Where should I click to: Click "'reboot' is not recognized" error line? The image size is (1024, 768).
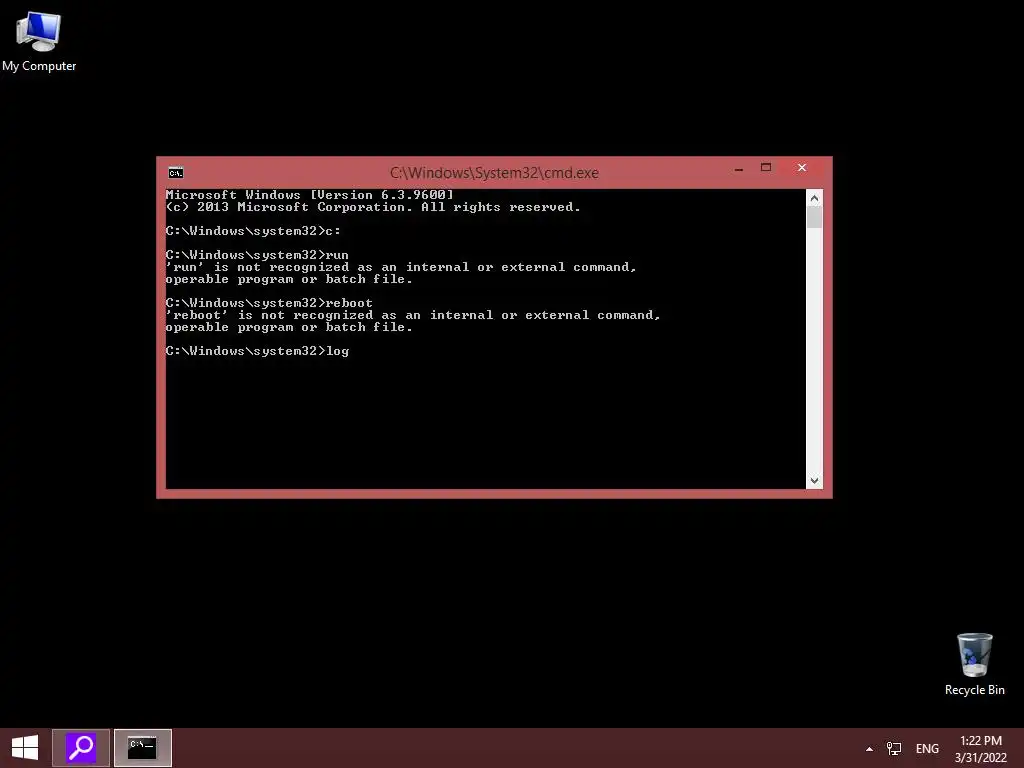pos(413,315)
